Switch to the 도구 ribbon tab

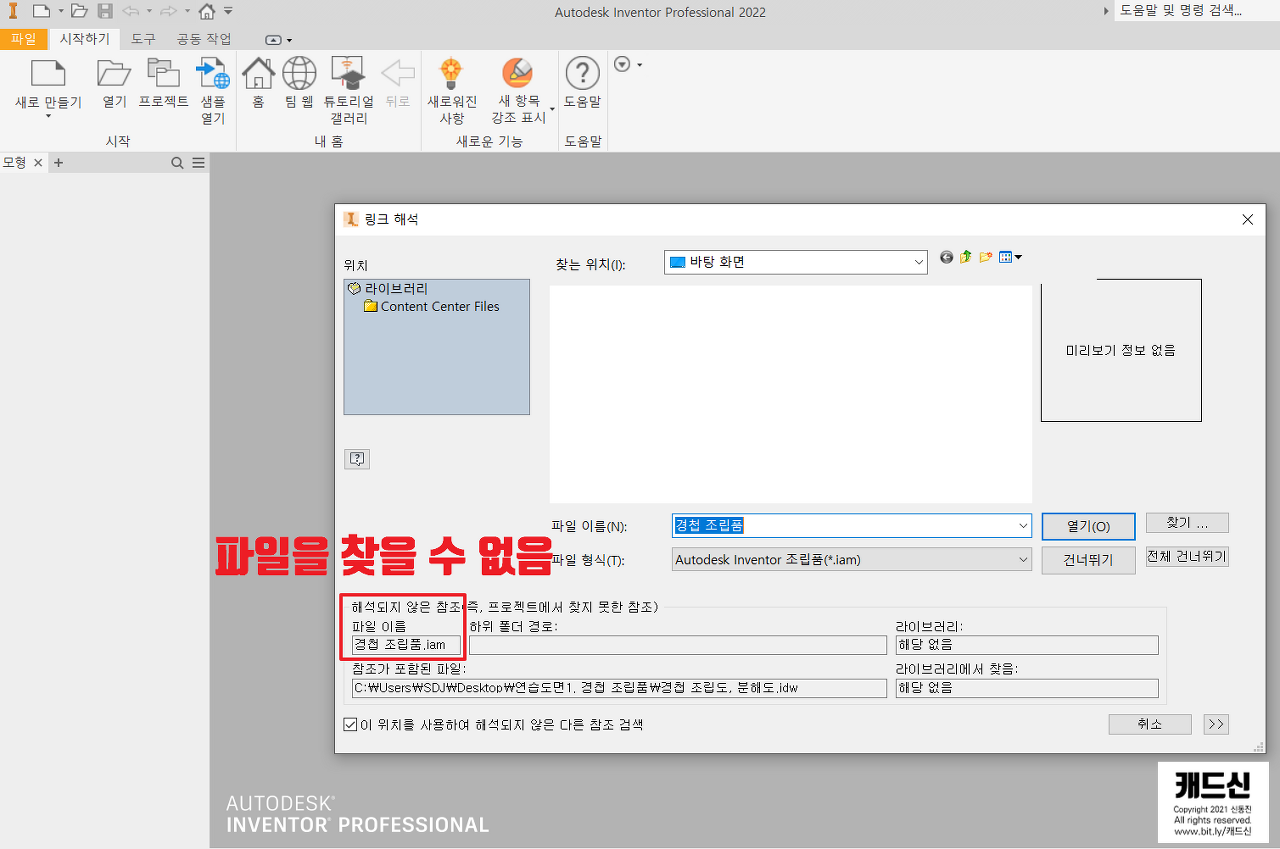143,39
